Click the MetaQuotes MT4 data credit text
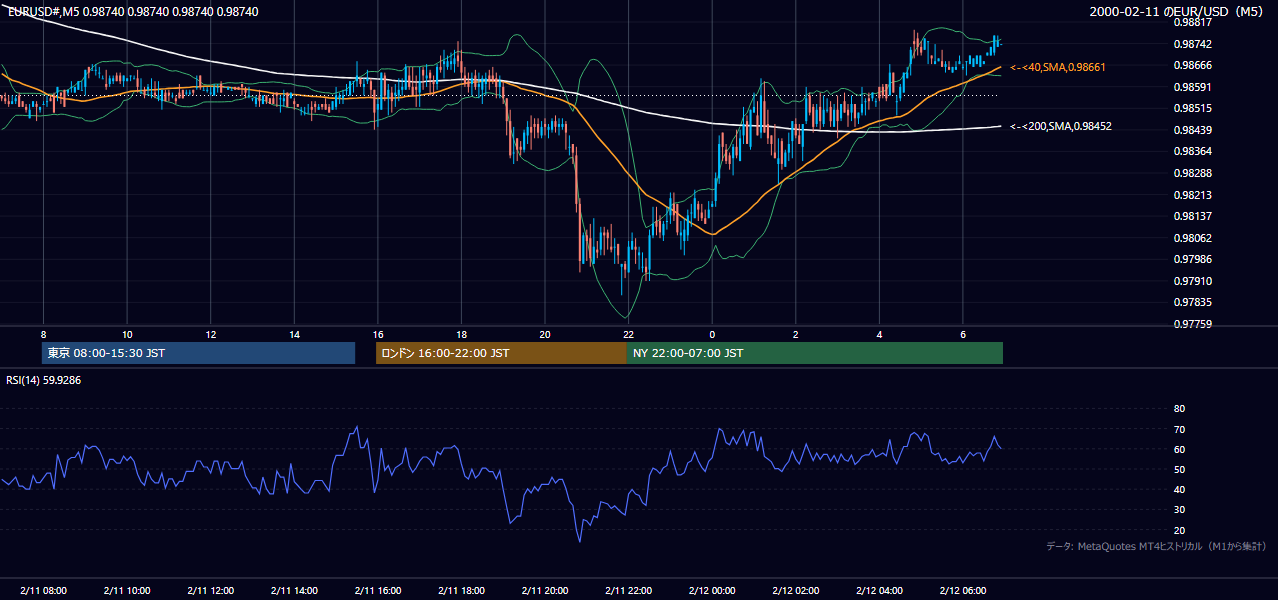This screenshot has height=600, width=1278. (1156, 546)
